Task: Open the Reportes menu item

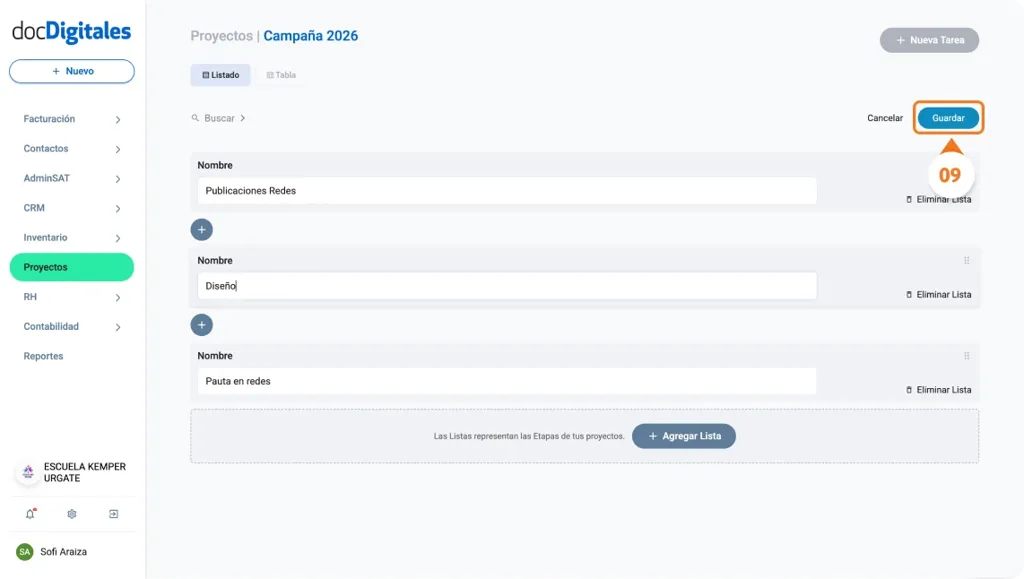Action: [43, 355]
